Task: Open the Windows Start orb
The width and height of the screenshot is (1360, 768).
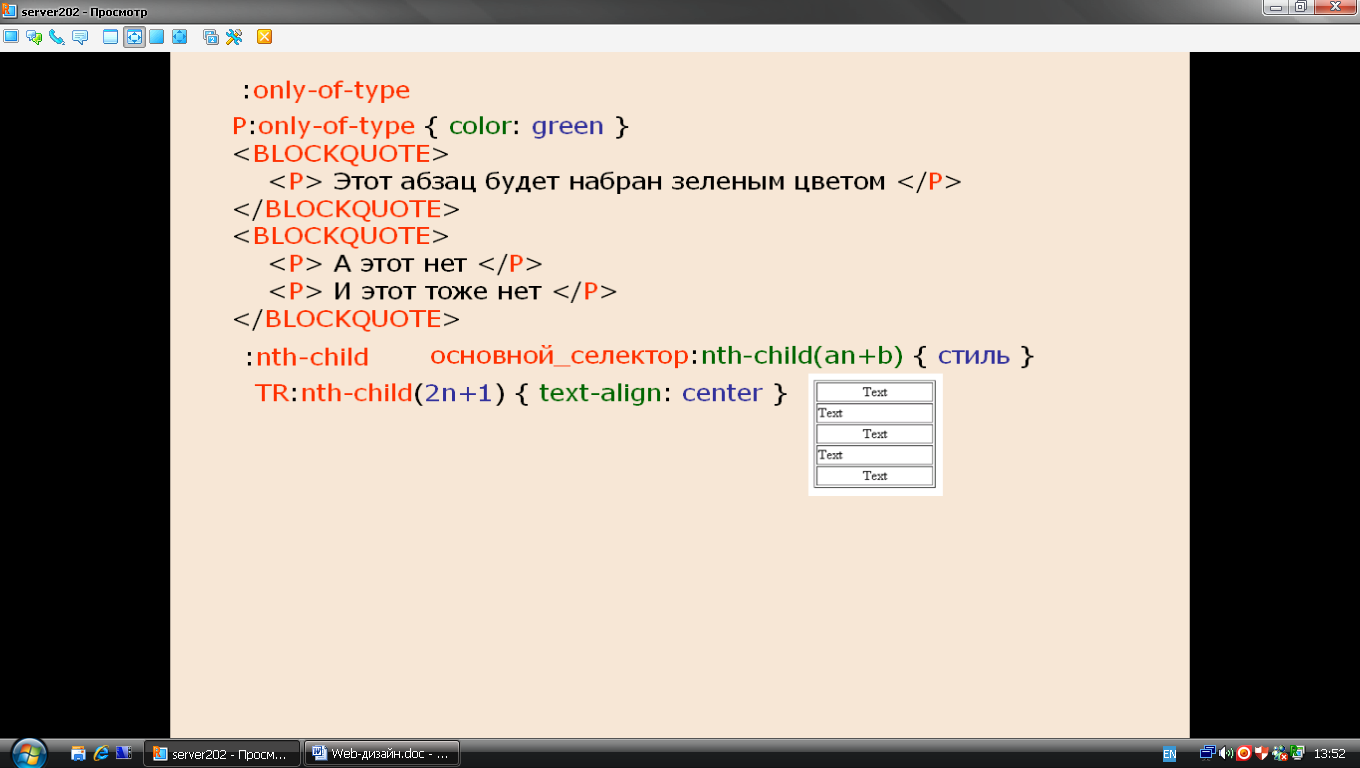Action: 27,752
